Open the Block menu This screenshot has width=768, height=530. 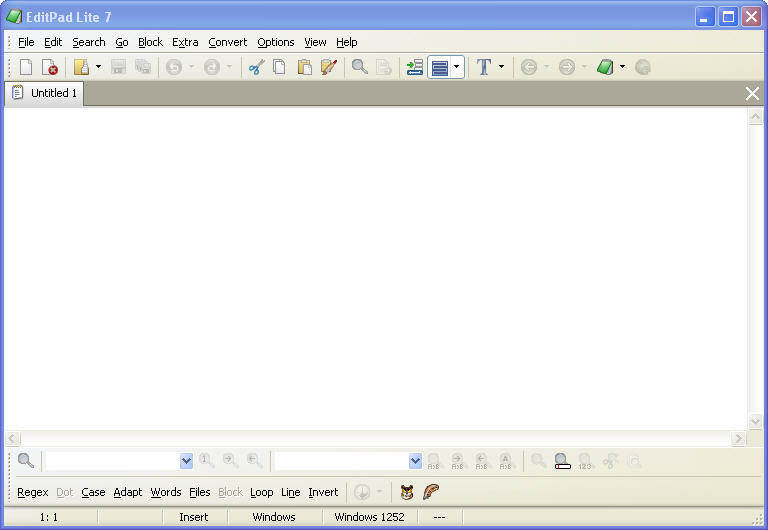pyautogui.click(x=150, y=42)
